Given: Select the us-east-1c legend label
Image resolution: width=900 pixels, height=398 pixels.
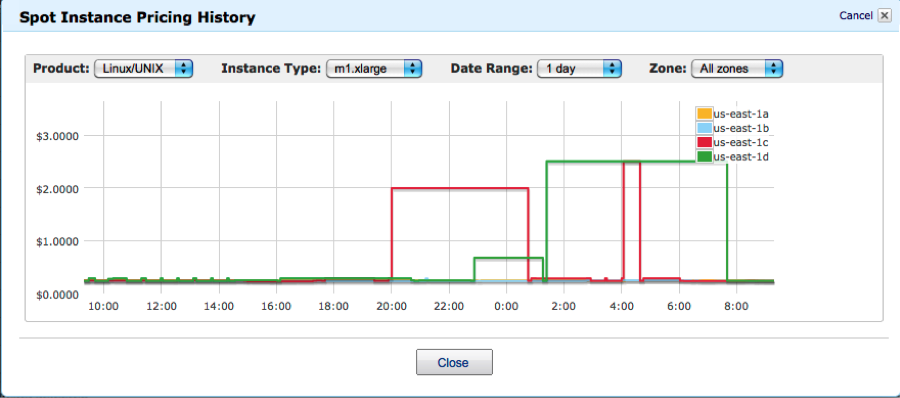Looking at the screenshot, I should [740, 142].
